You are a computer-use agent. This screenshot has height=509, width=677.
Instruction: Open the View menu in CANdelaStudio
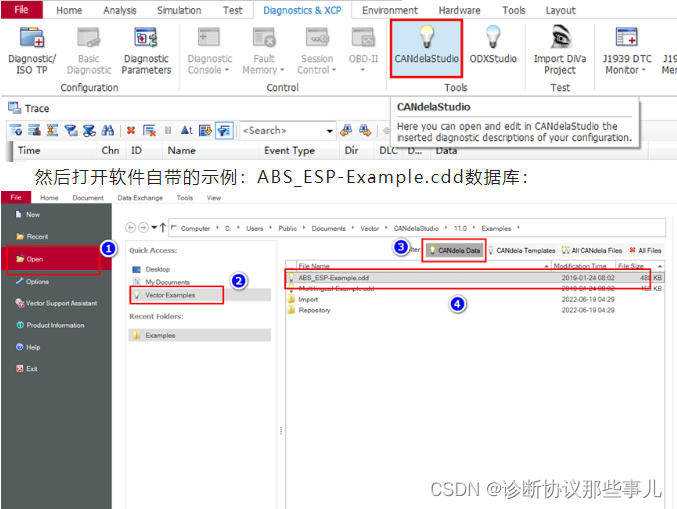tap(213, 198)
